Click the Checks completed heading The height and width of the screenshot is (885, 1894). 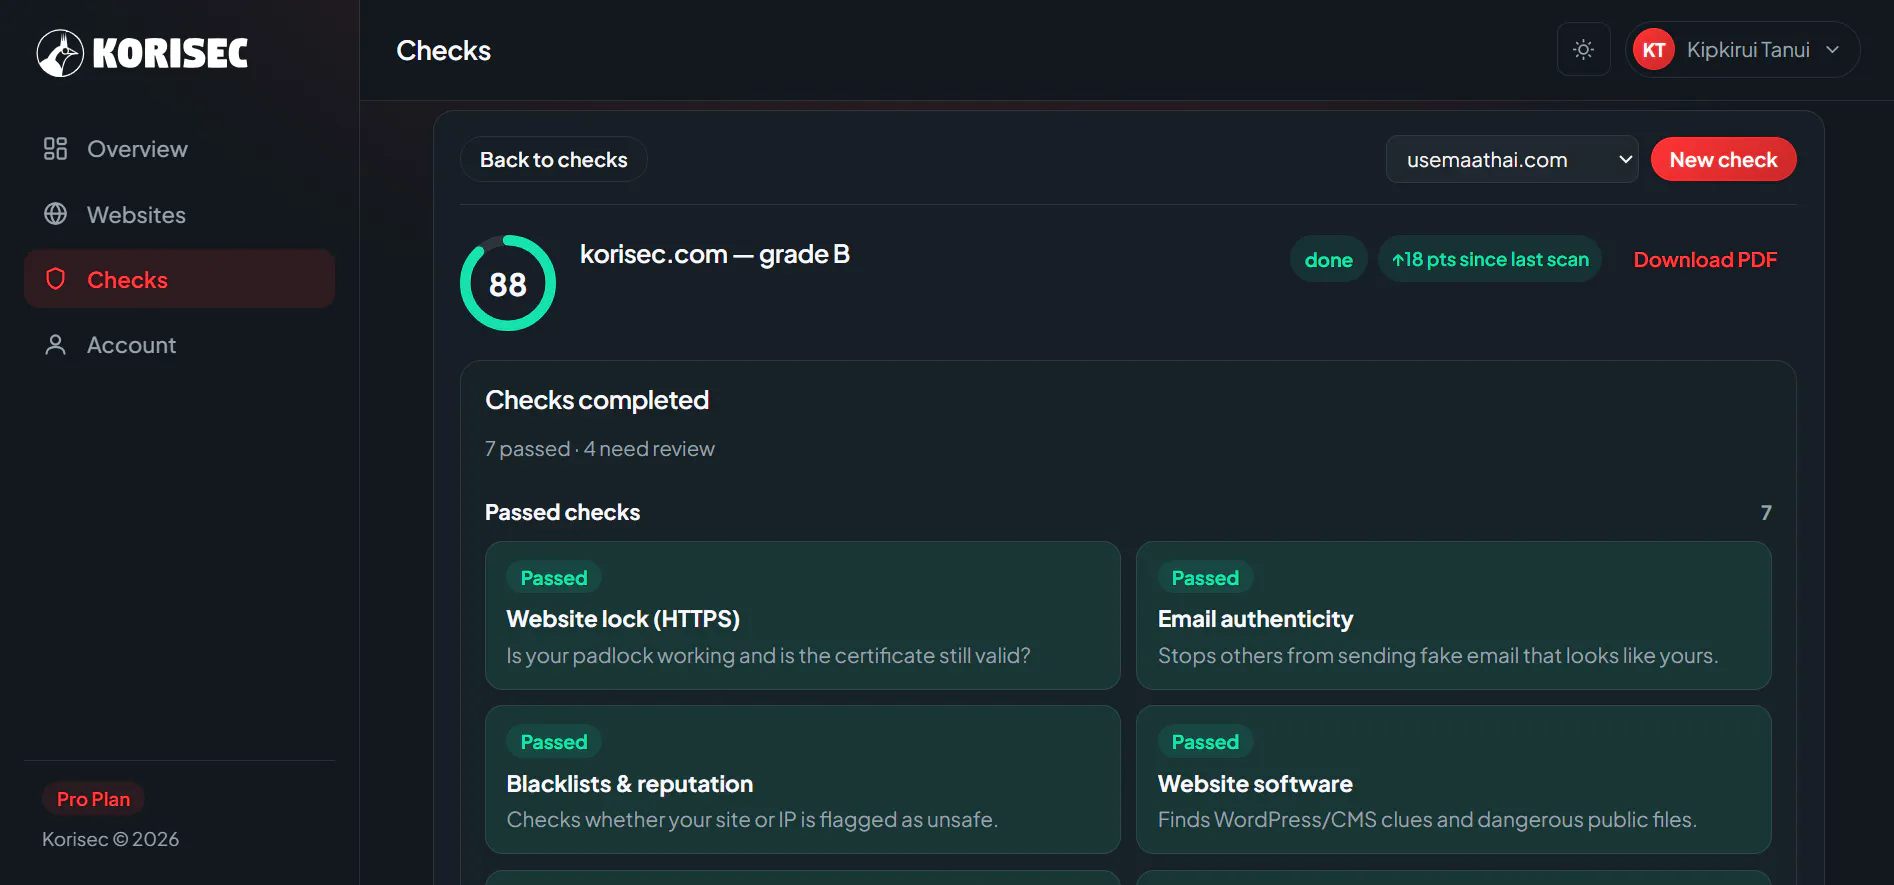coord(597,400)
